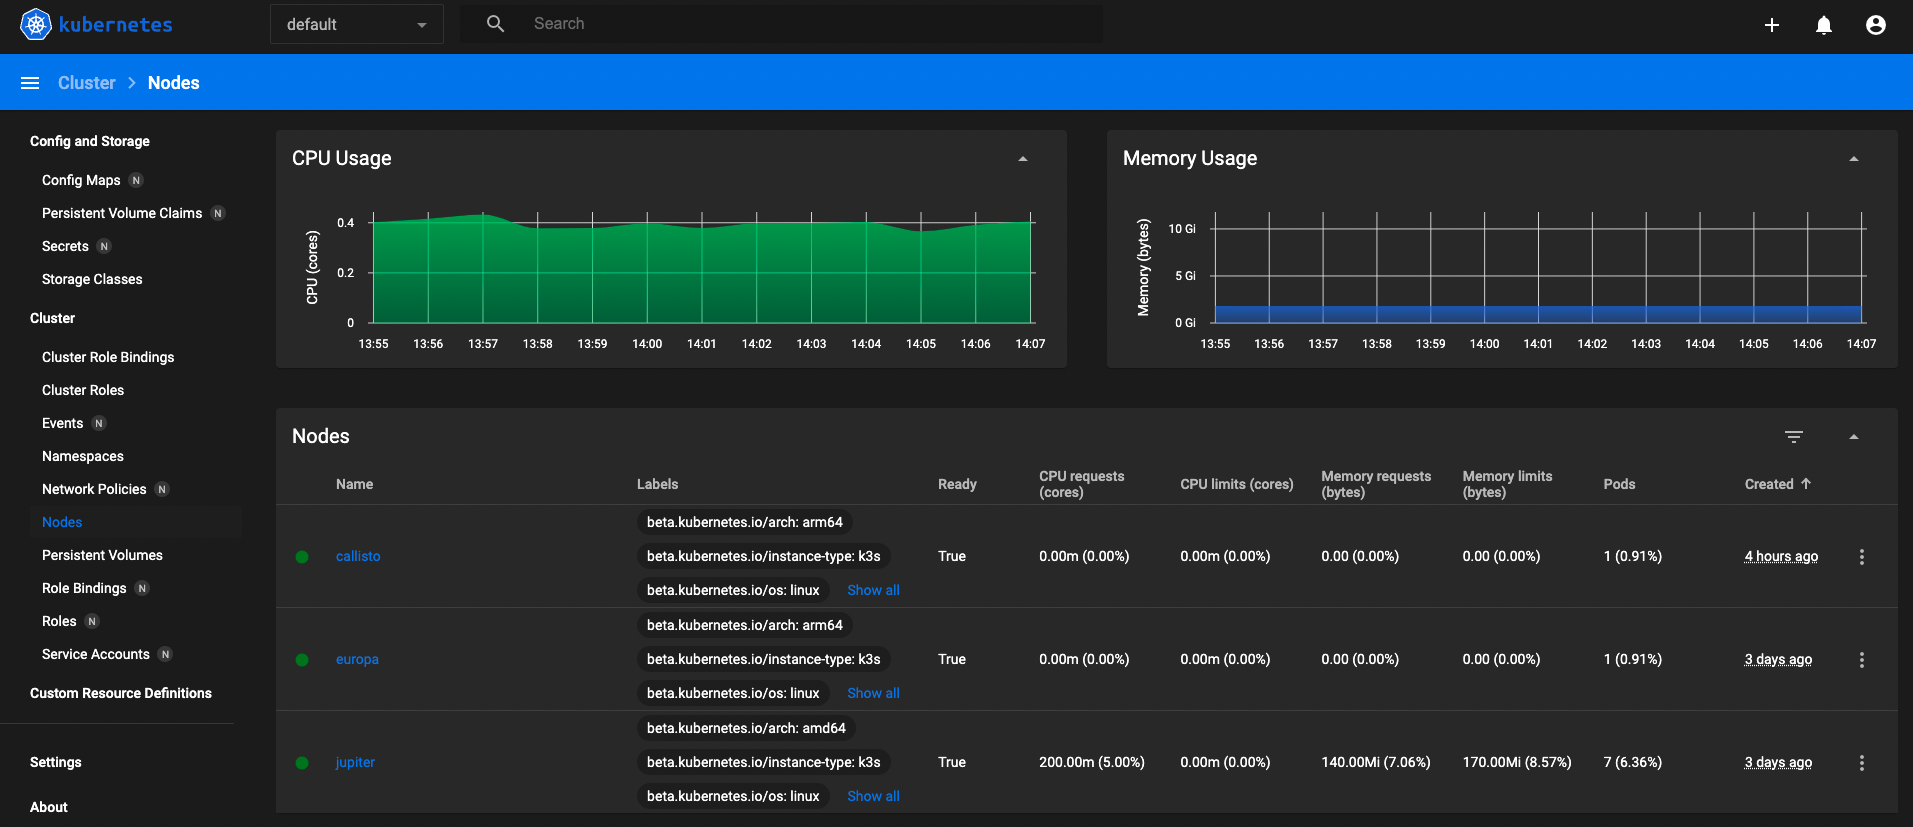
Task: Collapse the CPU Usage card
Action: [1023, 159]
